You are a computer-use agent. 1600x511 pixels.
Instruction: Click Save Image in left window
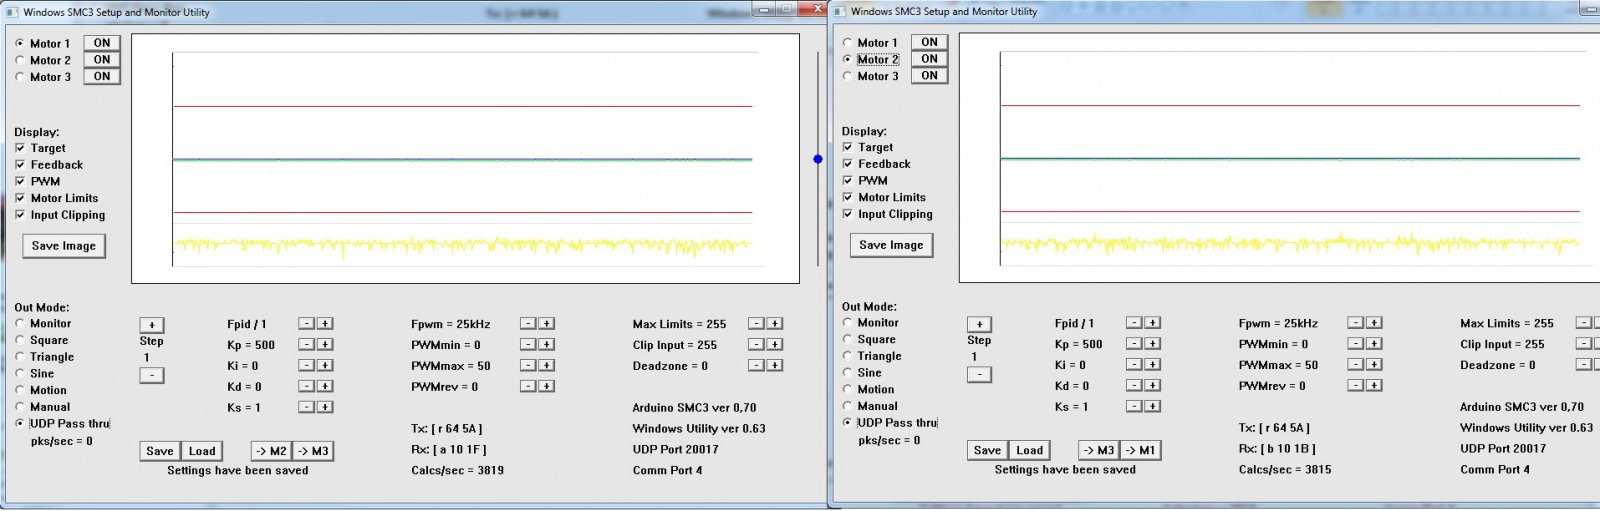point(64,246)
